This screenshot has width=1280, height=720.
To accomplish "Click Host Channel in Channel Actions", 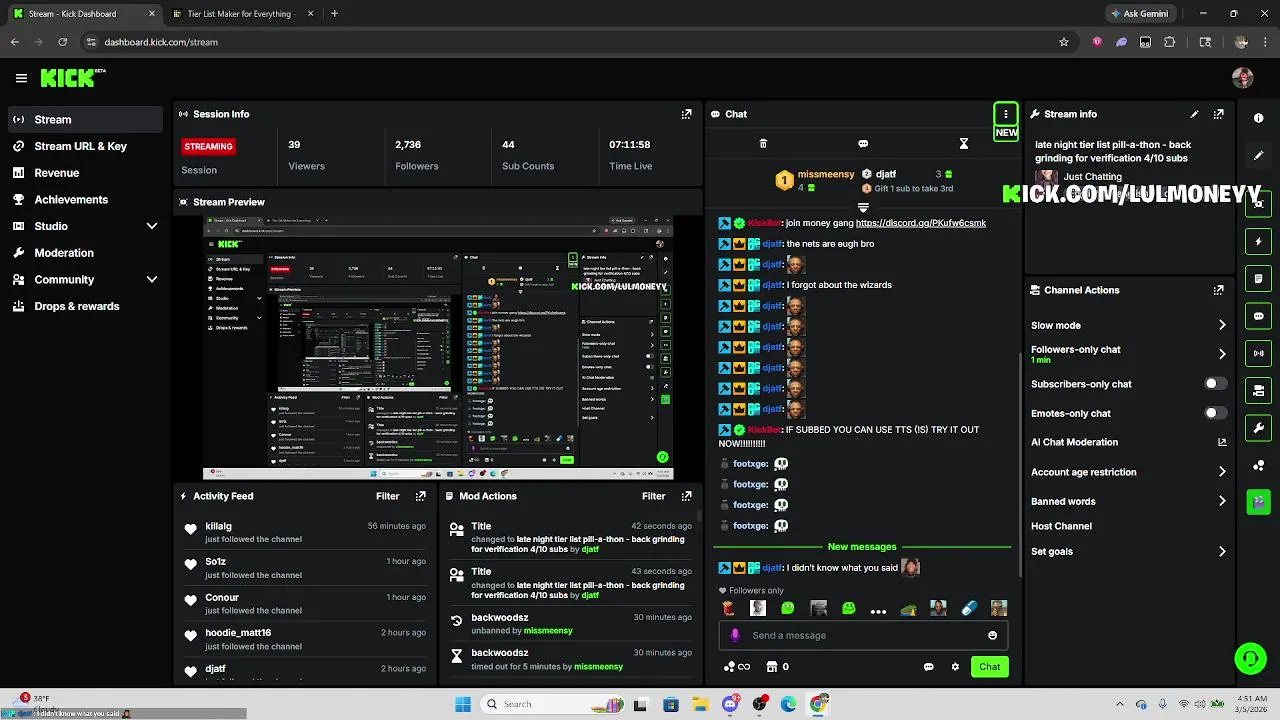I will pos(1061,526).
